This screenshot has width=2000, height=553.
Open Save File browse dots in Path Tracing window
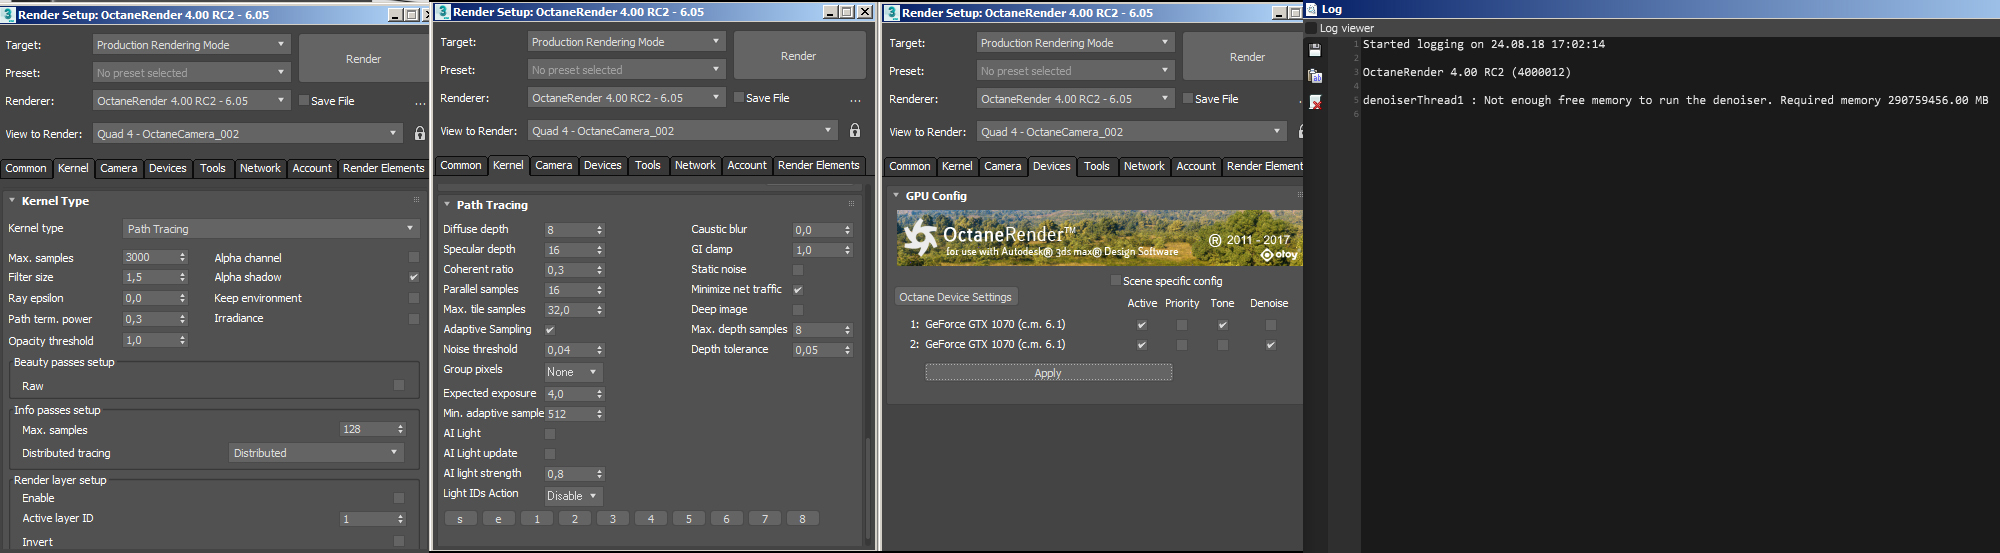click(x=855, y=100)
